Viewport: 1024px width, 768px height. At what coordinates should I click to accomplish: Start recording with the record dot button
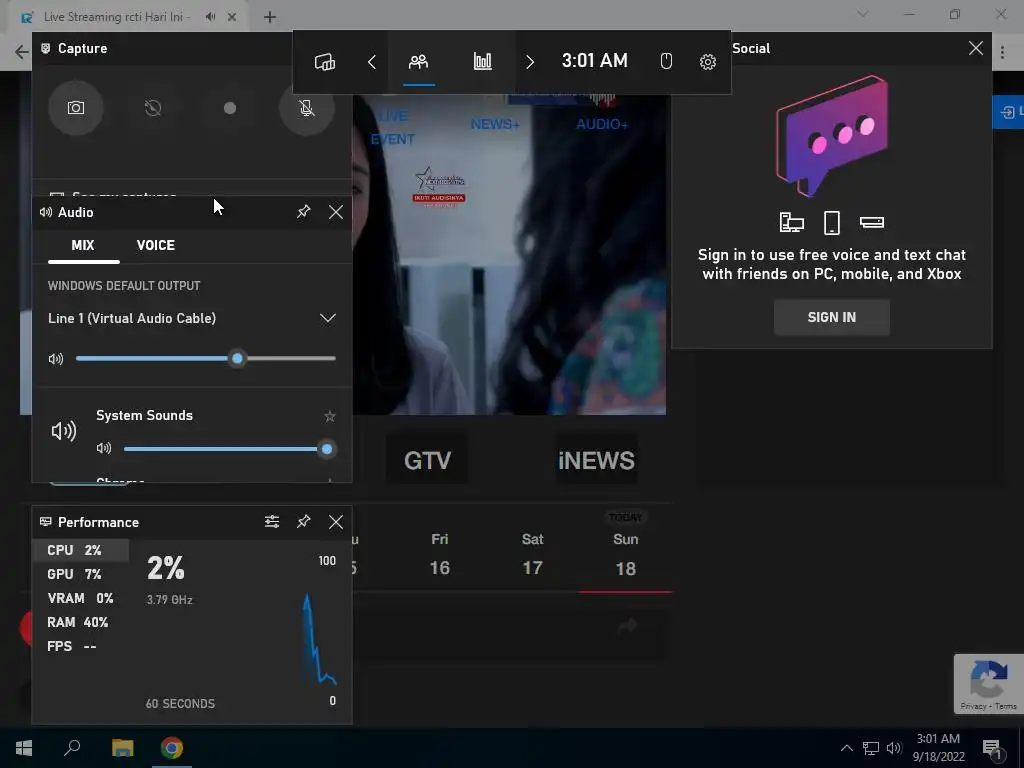tap(230, 108)
